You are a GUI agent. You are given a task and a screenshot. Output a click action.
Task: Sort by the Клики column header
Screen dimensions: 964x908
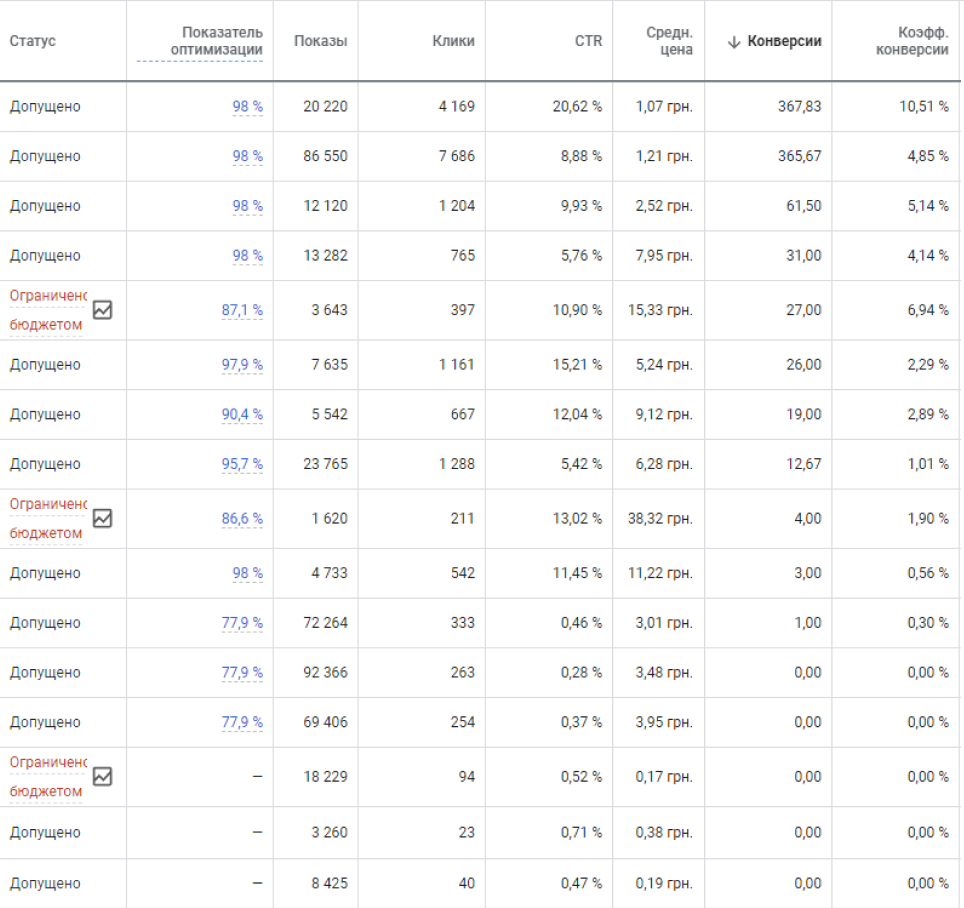(453, 41)
